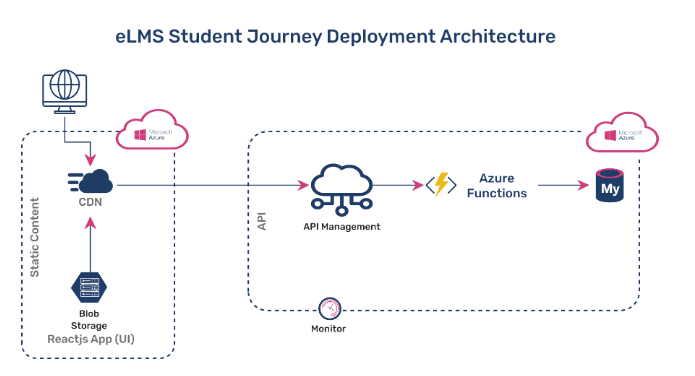Click the right Microsoft Azure cloud logo
The width and height of the screenshot is (695, 376).
622,132
